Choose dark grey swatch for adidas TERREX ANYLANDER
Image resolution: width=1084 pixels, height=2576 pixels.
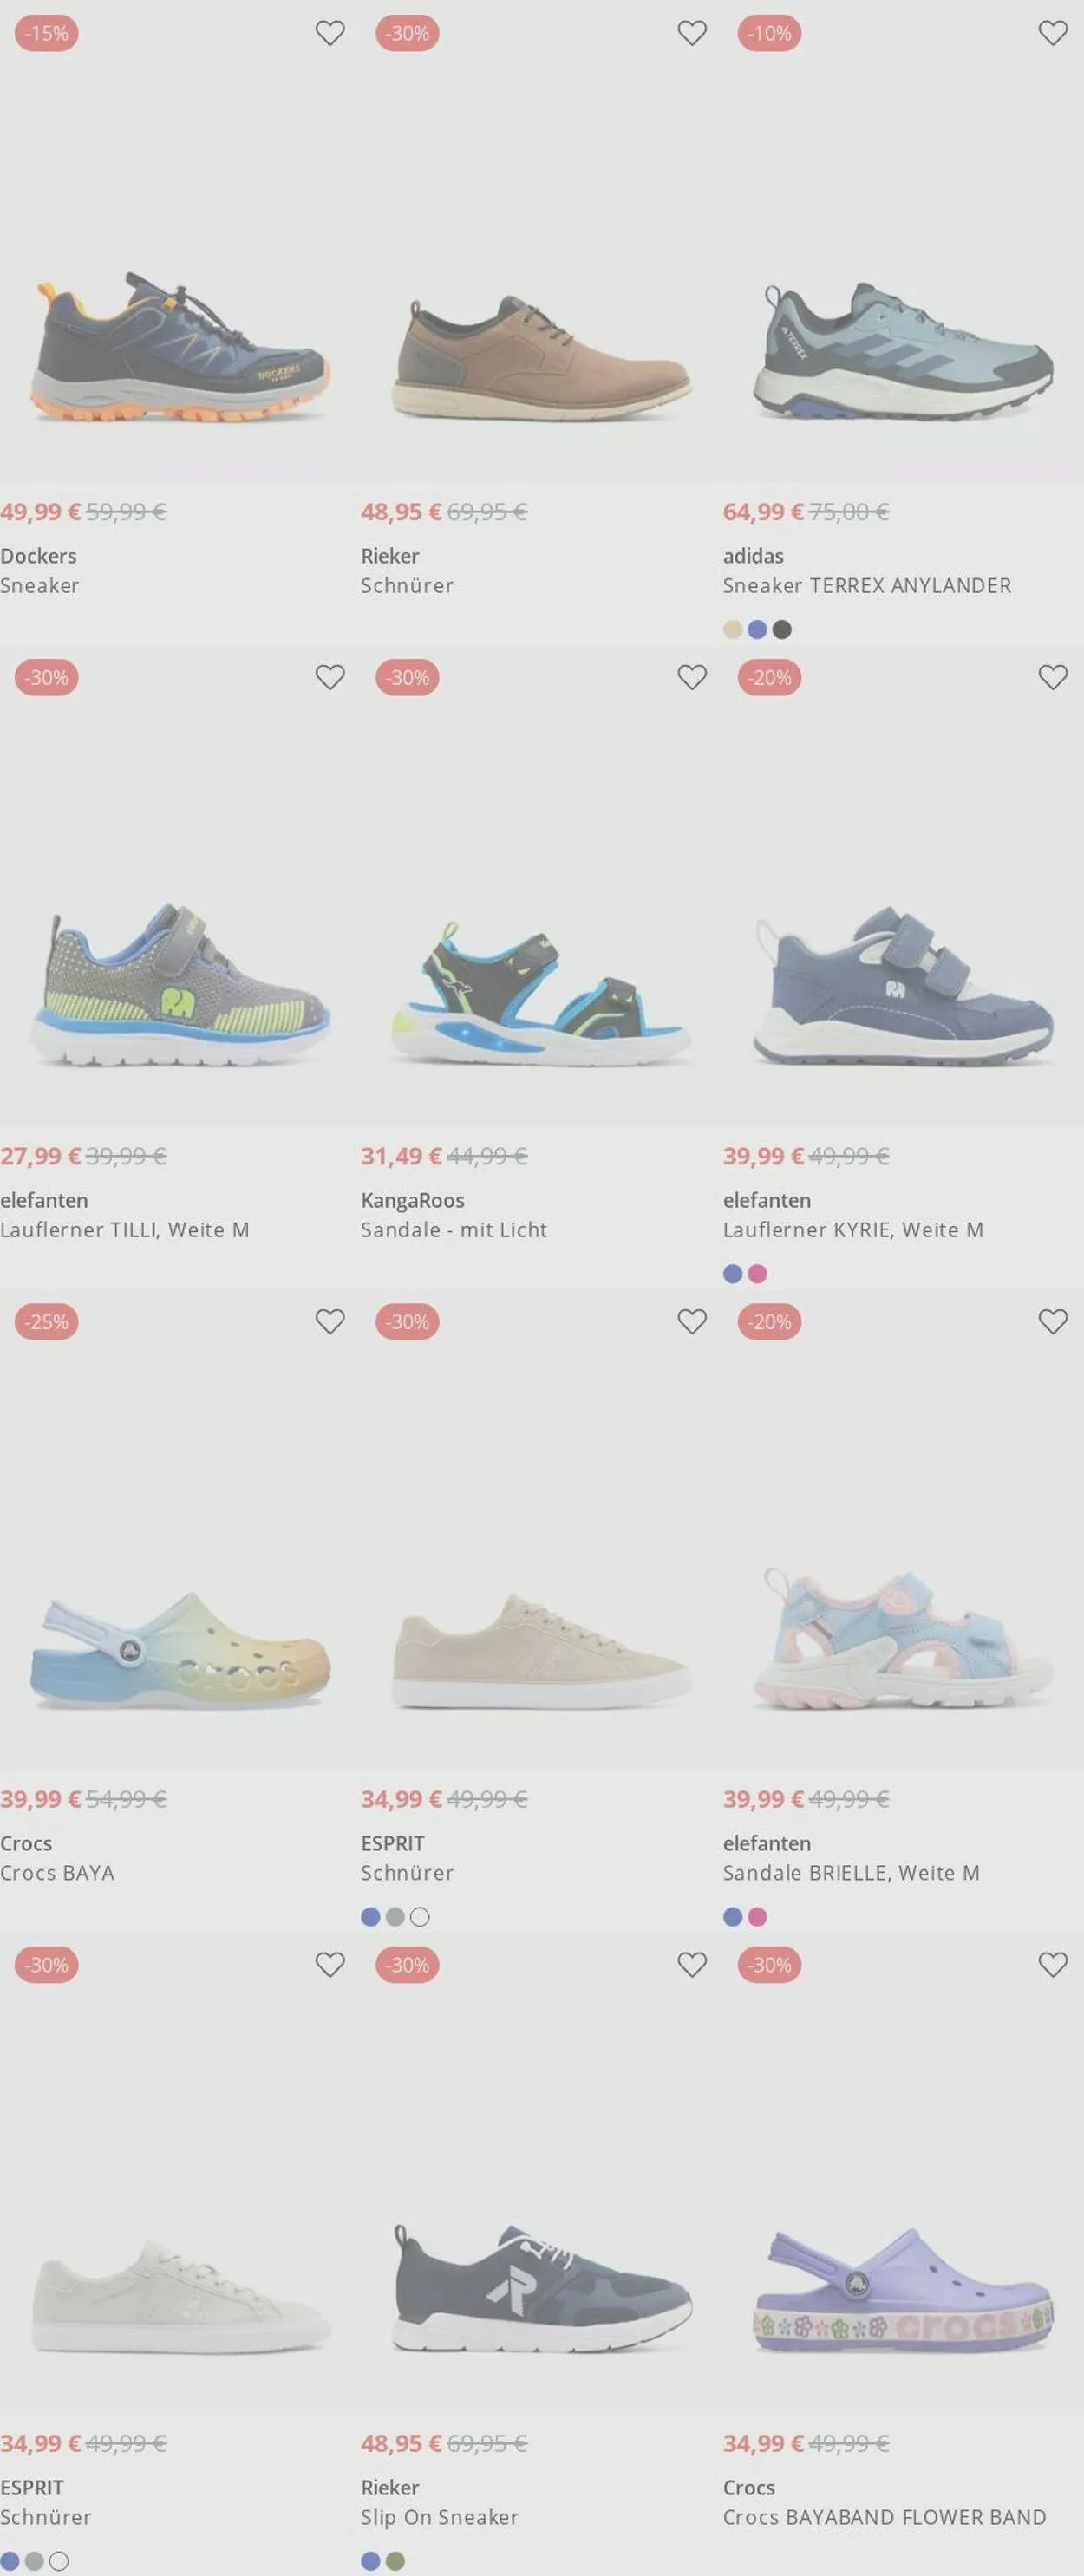click(782, 629)
